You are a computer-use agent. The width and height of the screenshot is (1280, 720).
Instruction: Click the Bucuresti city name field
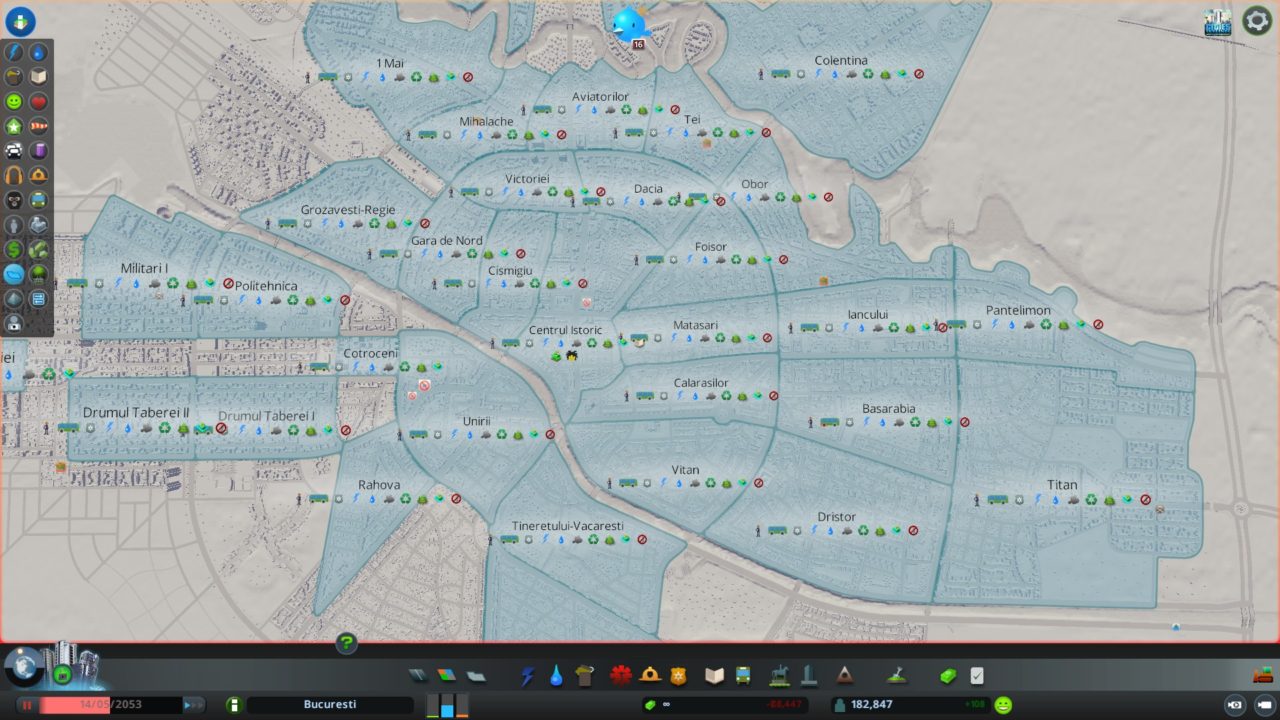click(329, 705)
